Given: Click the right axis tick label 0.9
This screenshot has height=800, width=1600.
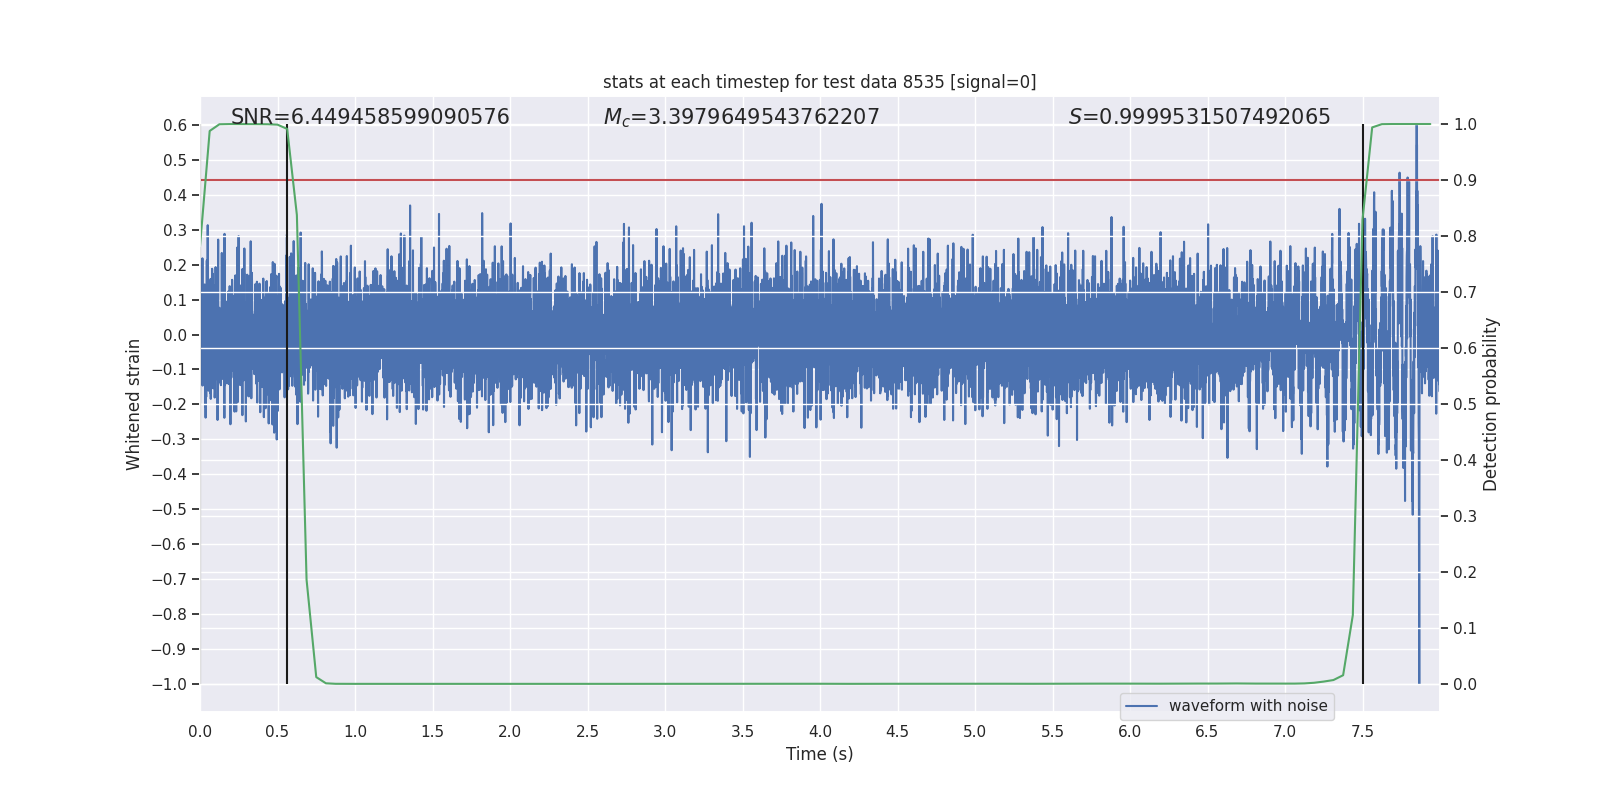Looking at the screenshot, I should tap(1465, 181).
